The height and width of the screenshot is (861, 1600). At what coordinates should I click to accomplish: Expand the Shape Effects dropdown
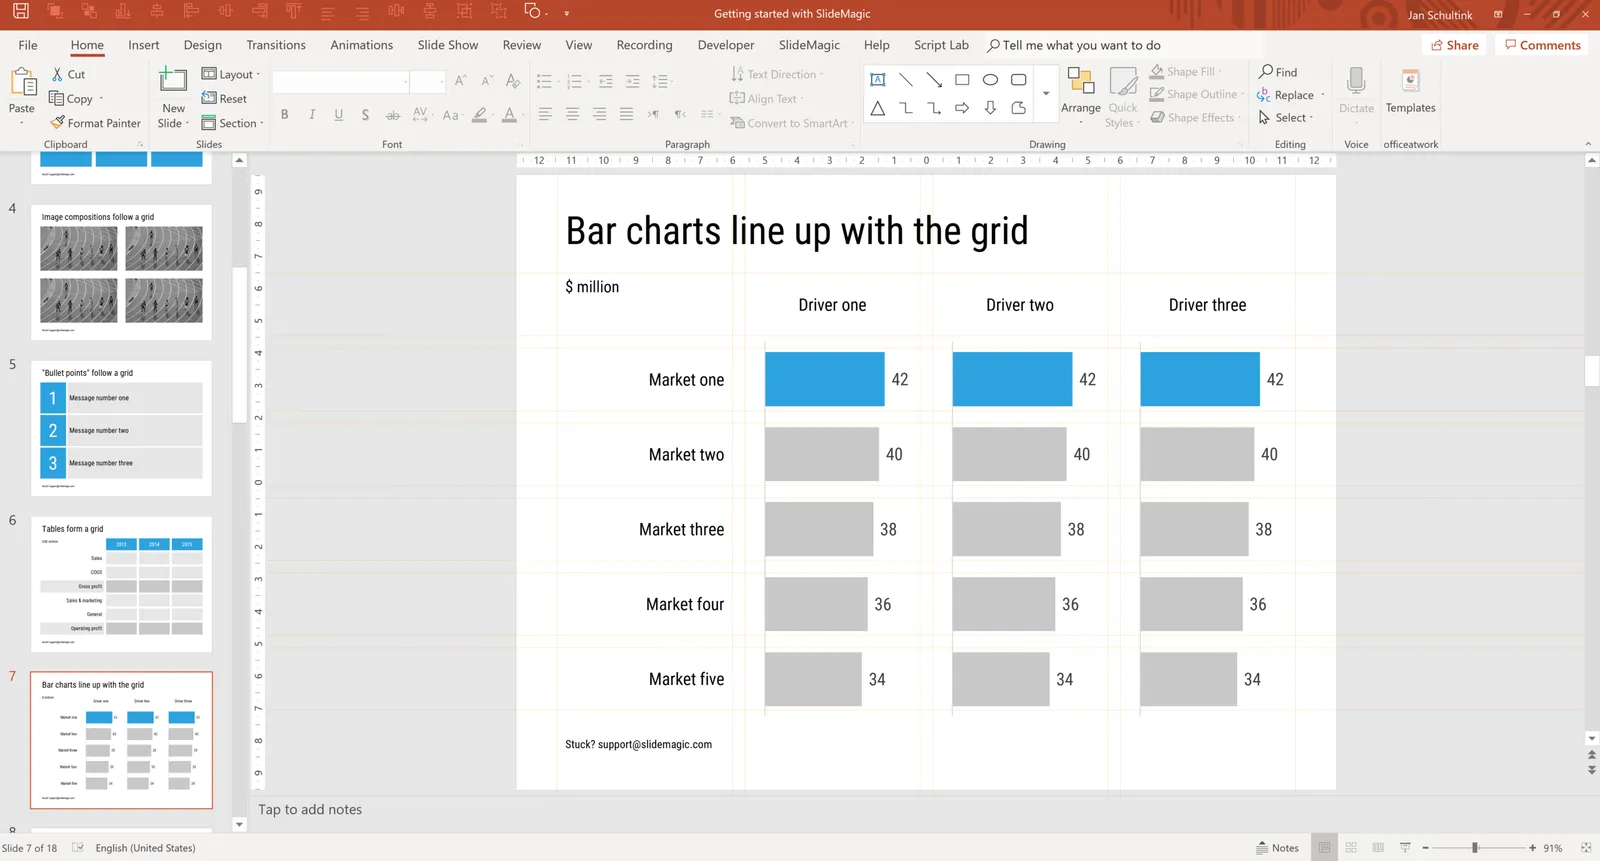pyautogui.click(x=1196, y=117)
